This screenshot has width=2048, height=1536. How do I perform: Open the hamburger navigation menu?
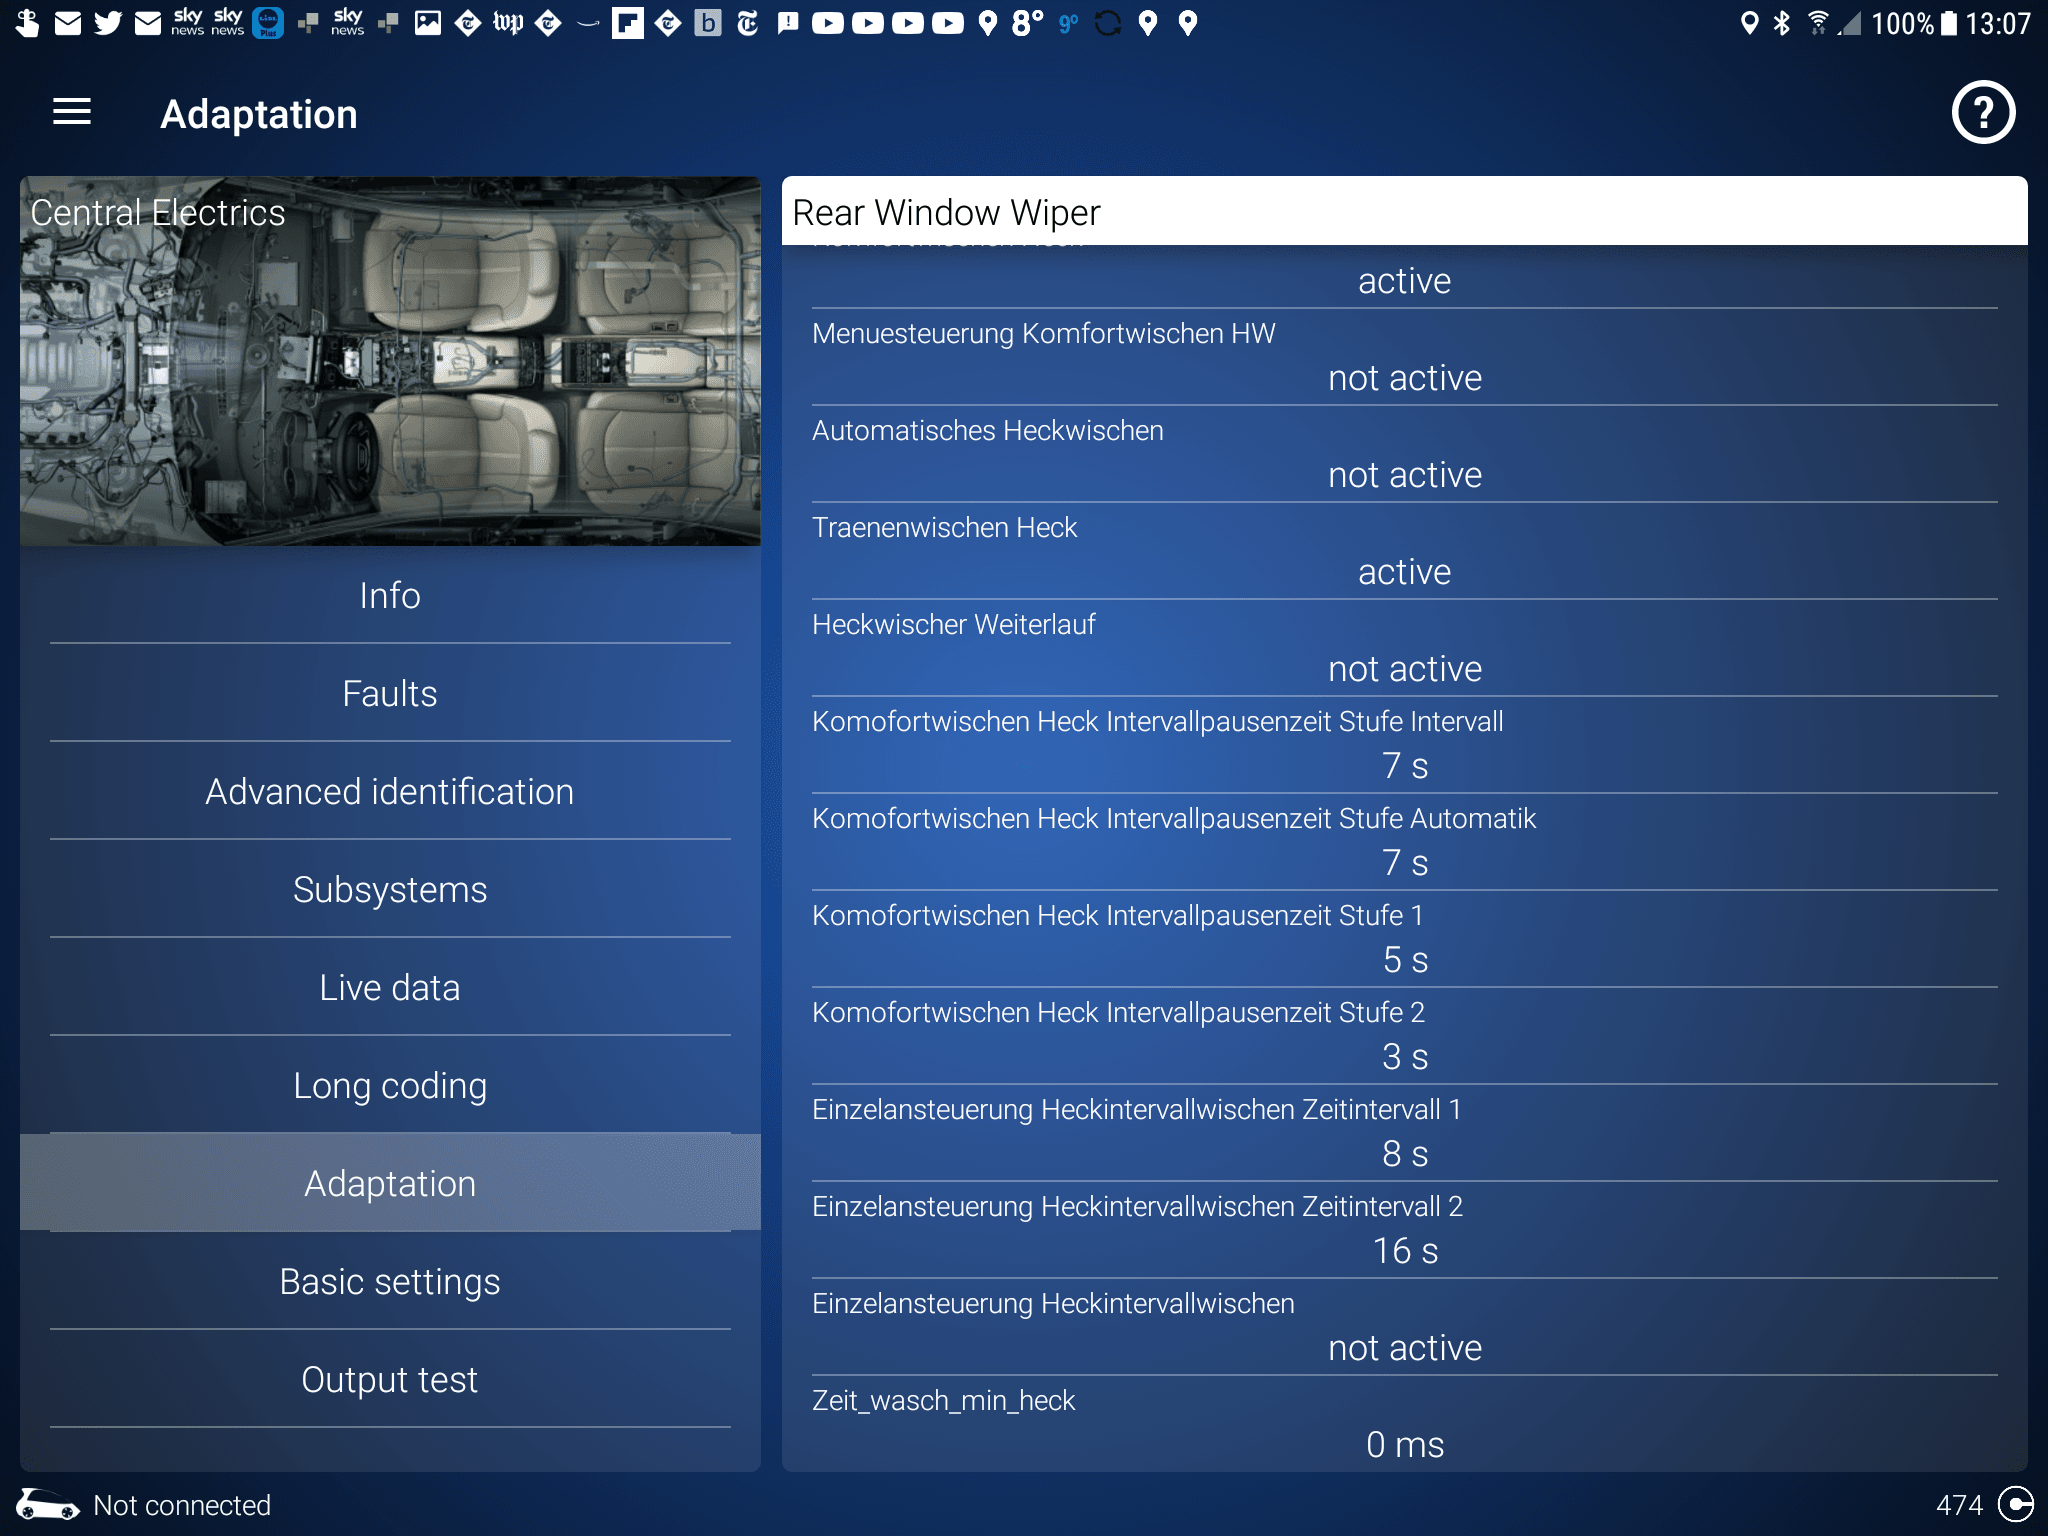(72, 112)
